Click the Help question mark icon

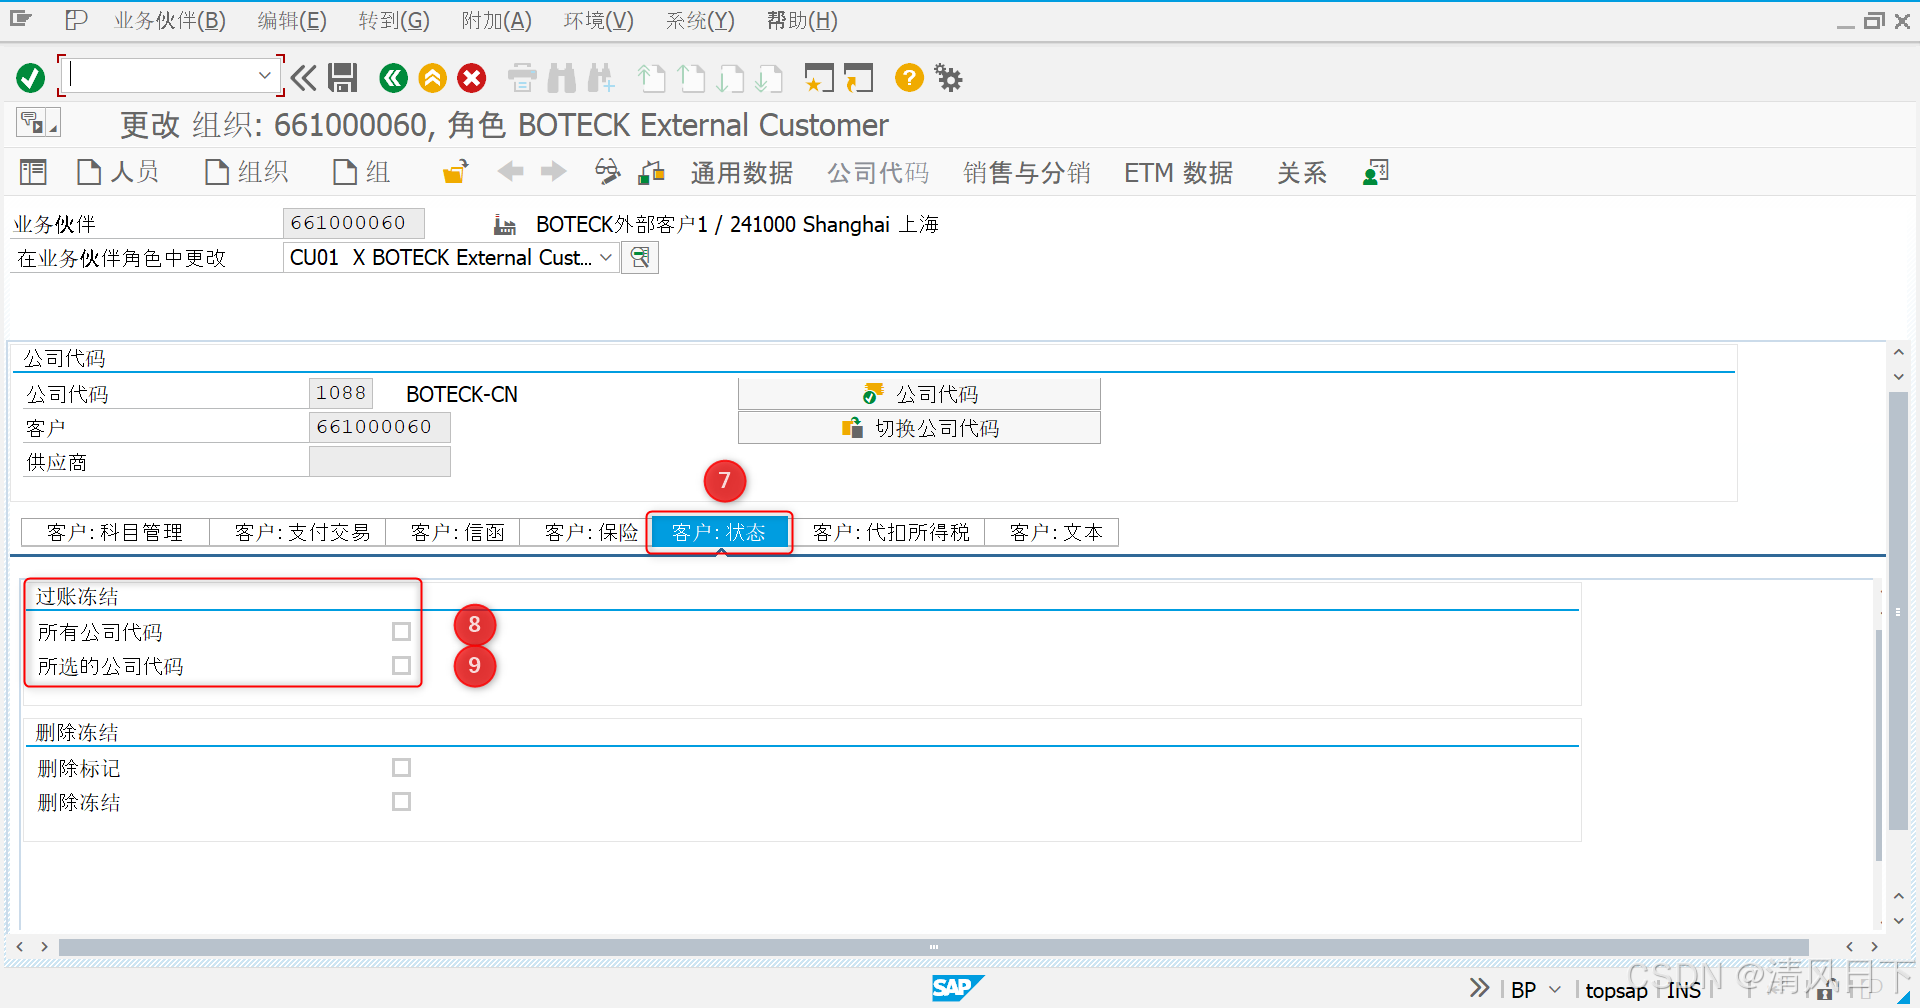click(908, 78)
